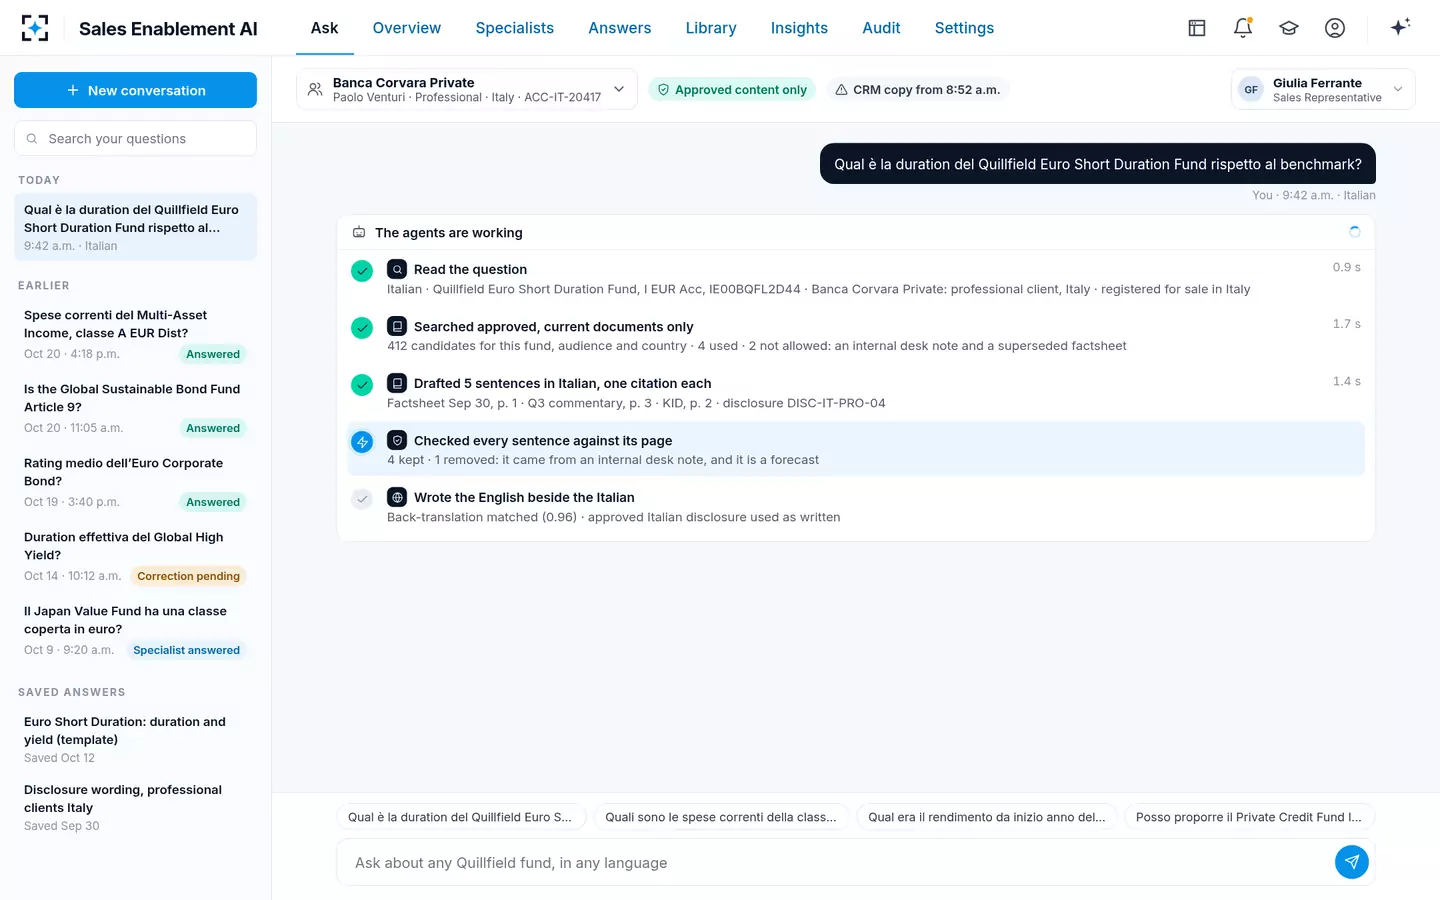Focus the Search your questions field

(x=135, y=138)
